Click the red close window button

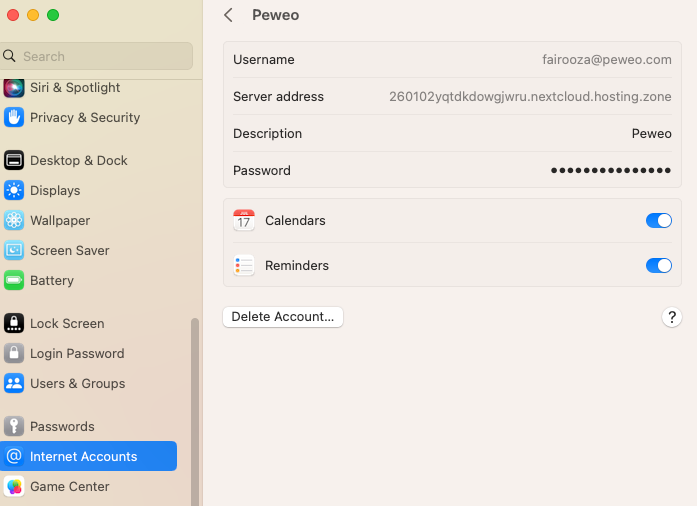point(13,15)
